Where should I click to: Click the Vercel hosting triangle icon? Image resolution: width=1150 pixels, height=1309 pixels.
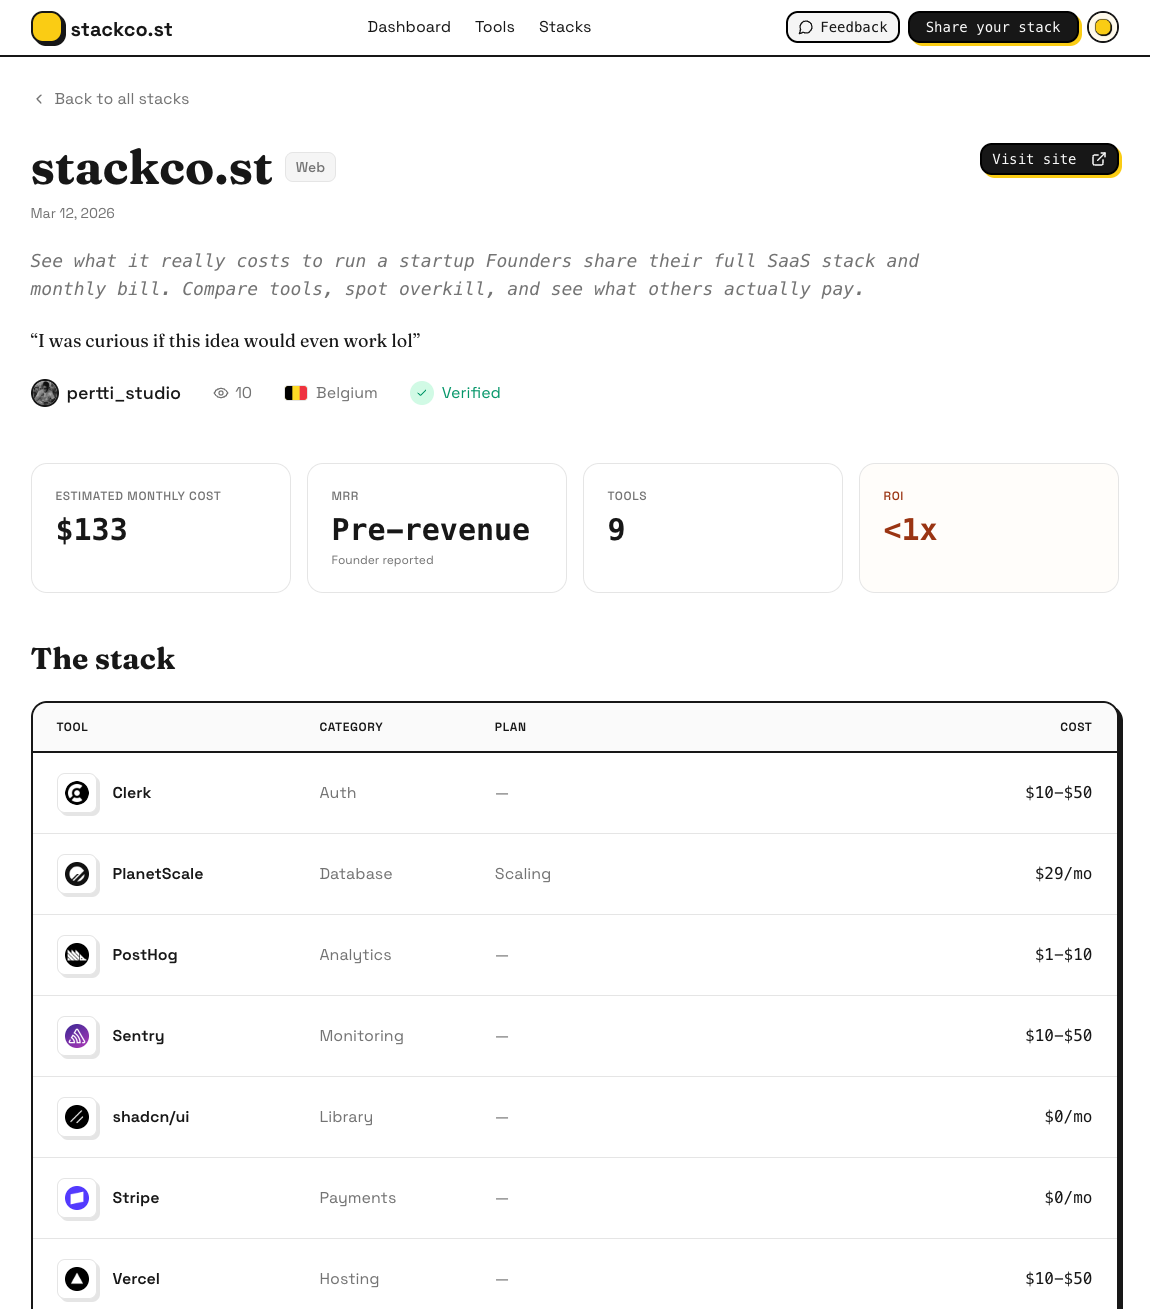(77, 1279)
